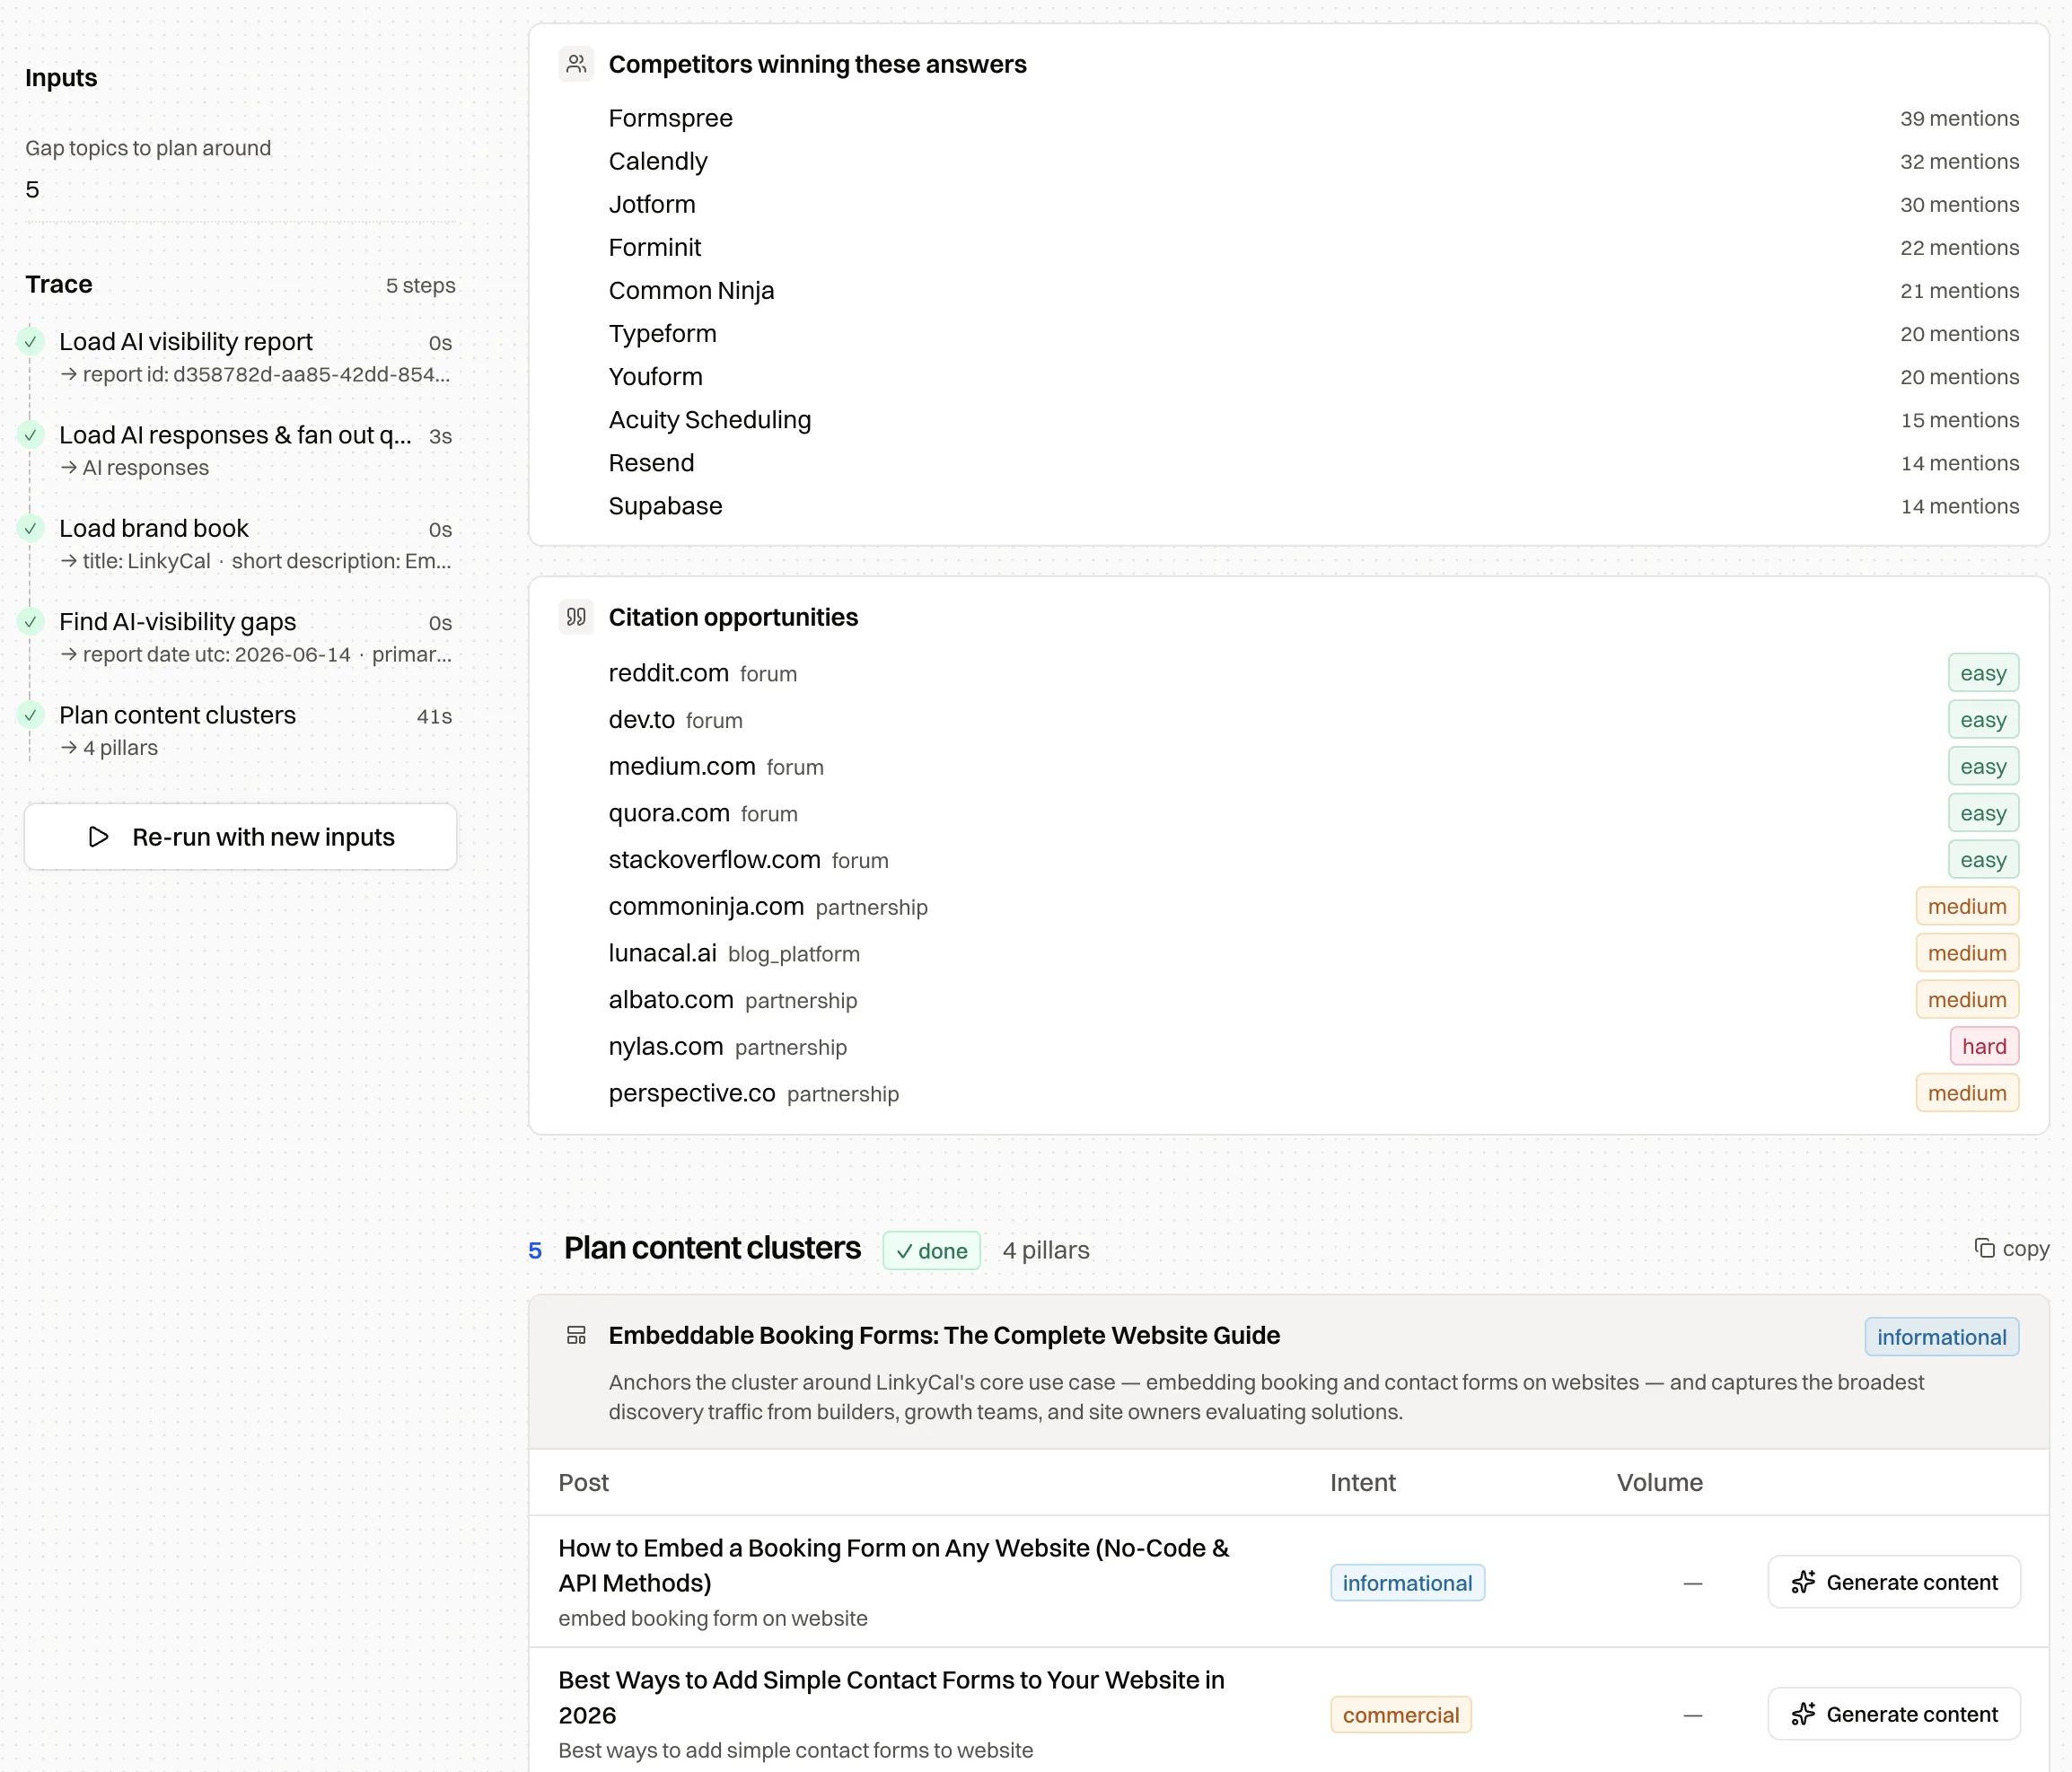The width and height of the screenshot is (2072, 1772).
Task: Click the competitors people icon
Action: pos(576,64)
